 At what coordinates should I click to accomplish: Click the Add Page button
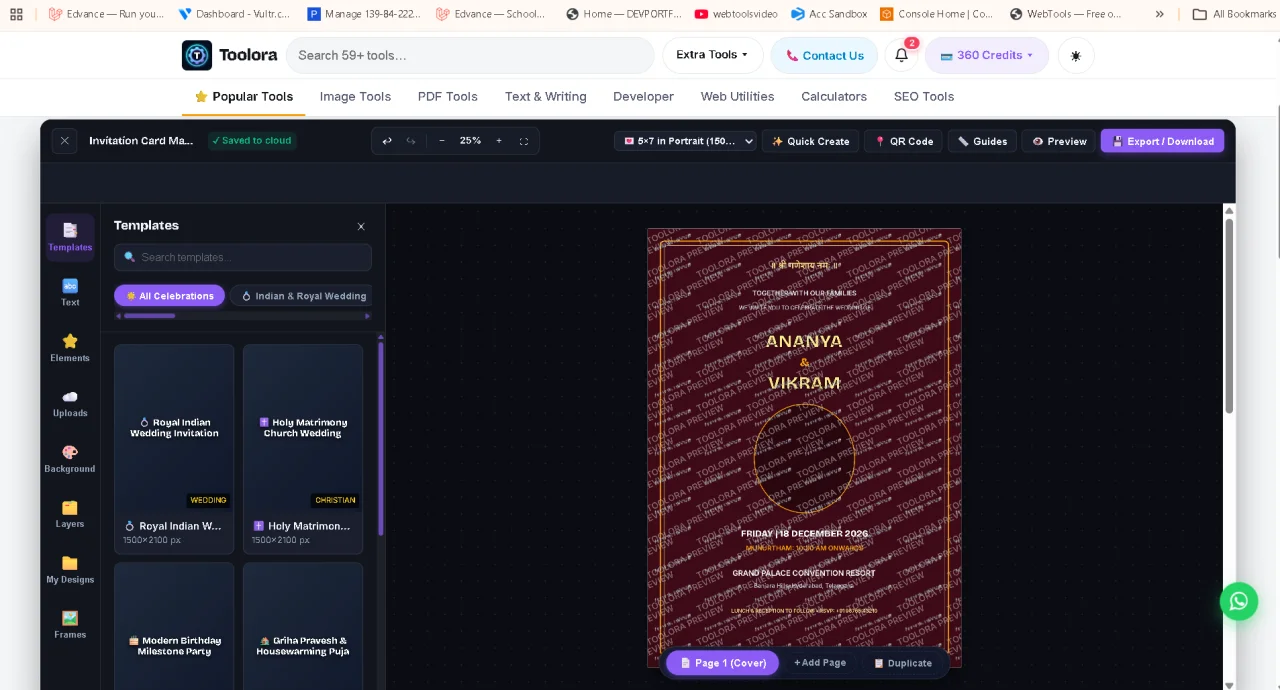pos(820,663)
